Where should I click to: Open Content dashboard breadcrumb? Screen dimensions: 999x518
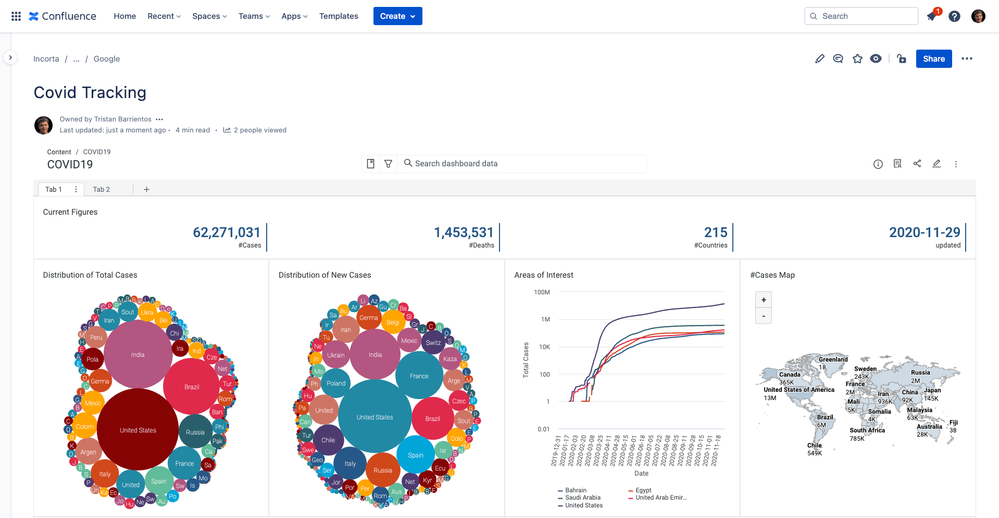(59, 152)
